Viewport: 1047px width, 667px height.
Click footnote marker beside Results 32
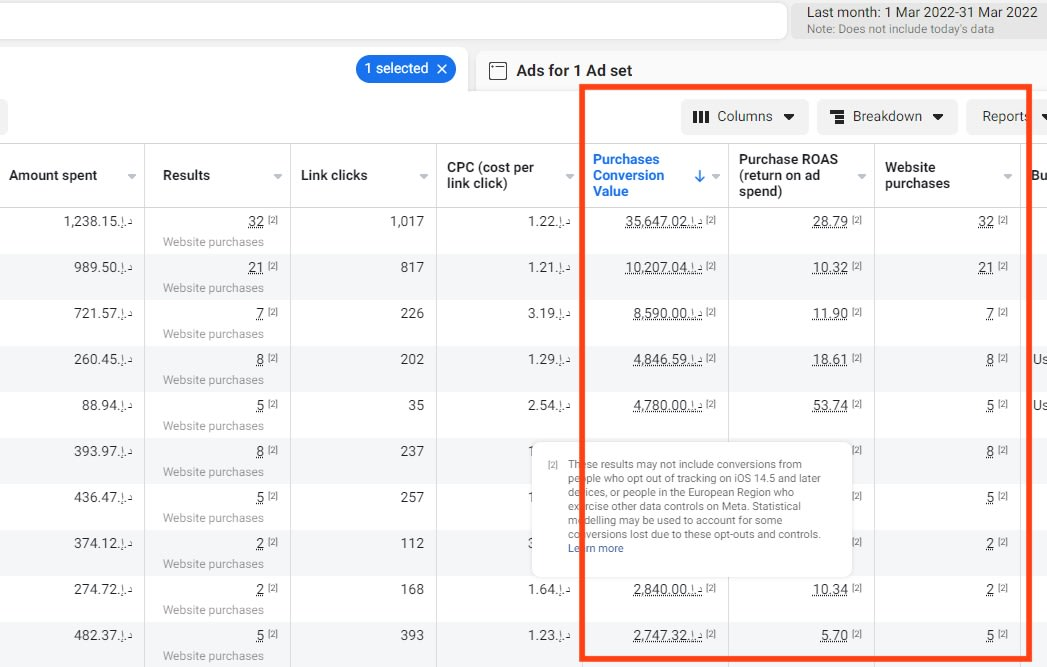[x=273, y=220]
